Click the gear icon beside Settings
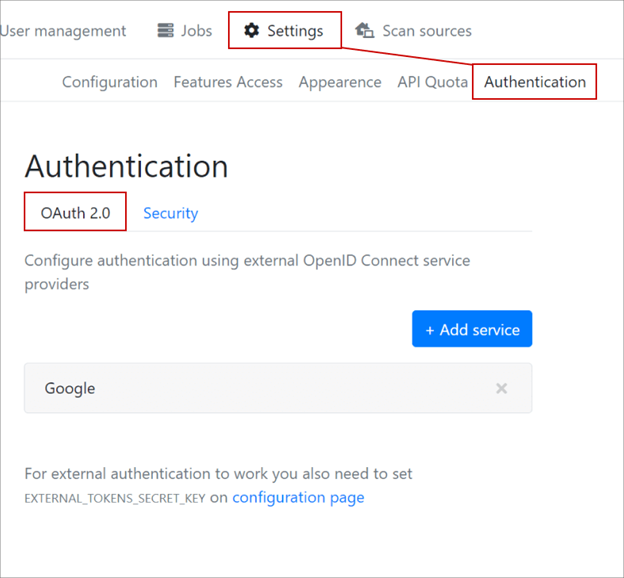Viewport: 624px width, 578px height. (252, 31)
